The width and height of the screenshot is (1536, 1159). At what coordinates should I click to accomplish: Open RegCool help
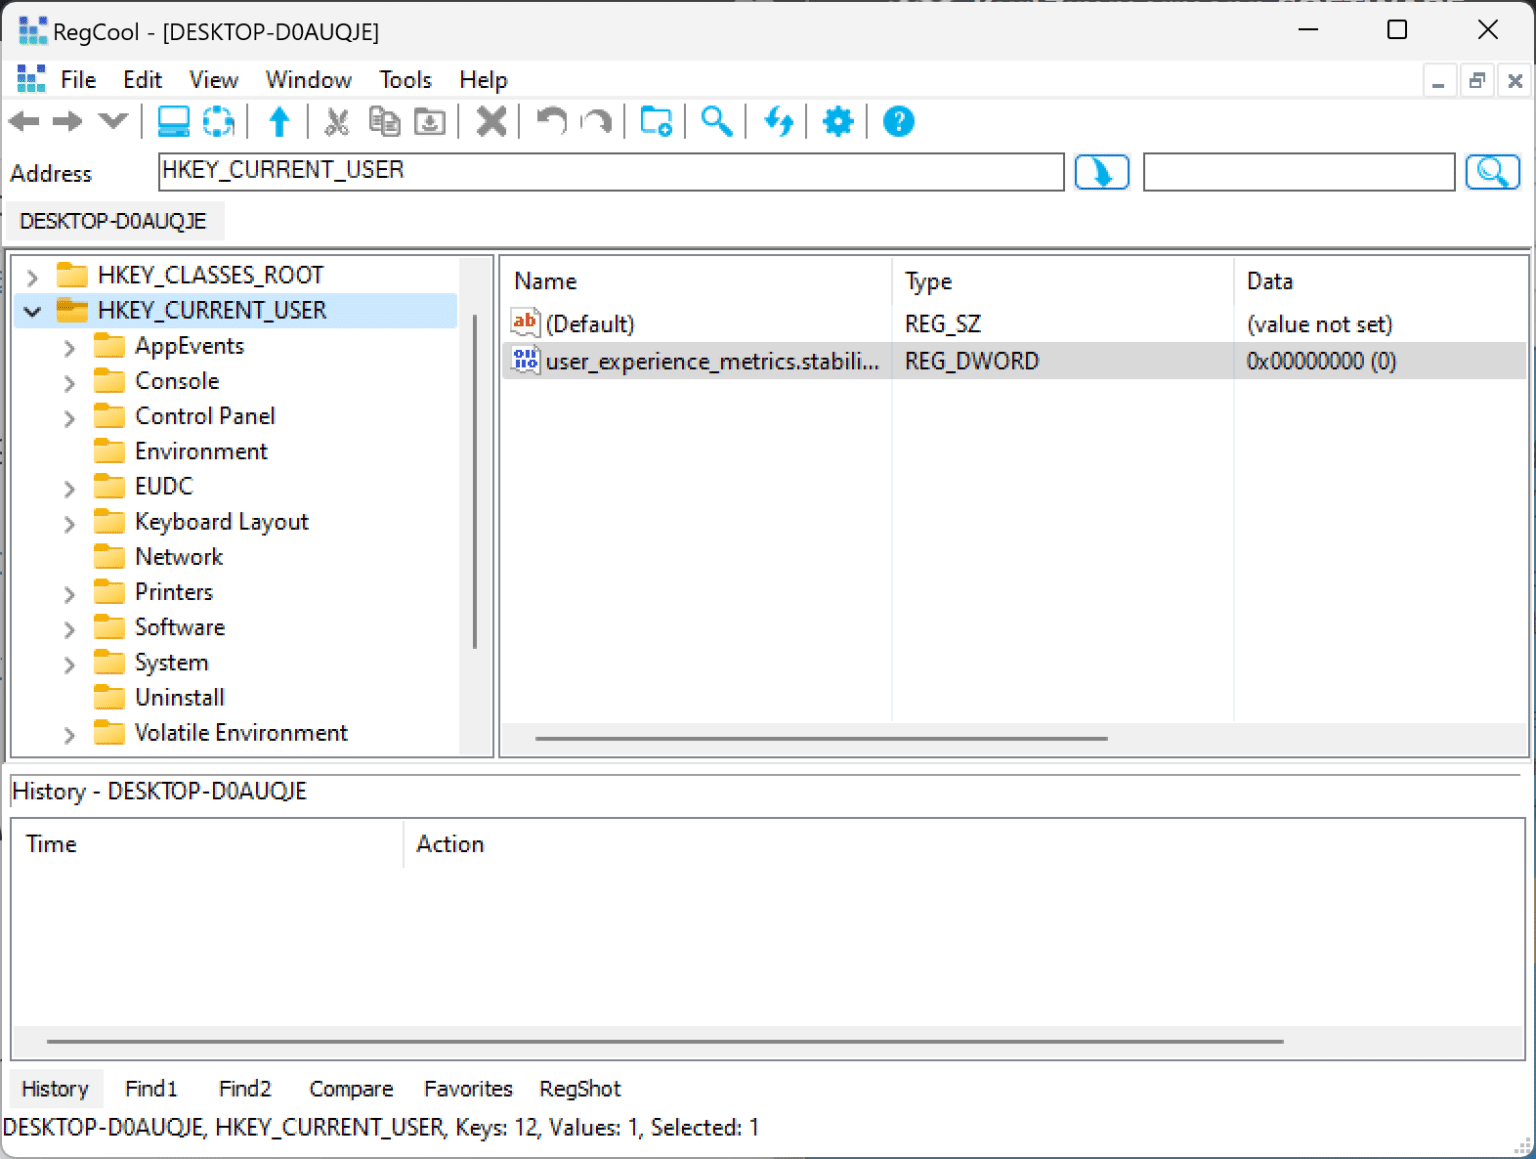pos(897,121)
